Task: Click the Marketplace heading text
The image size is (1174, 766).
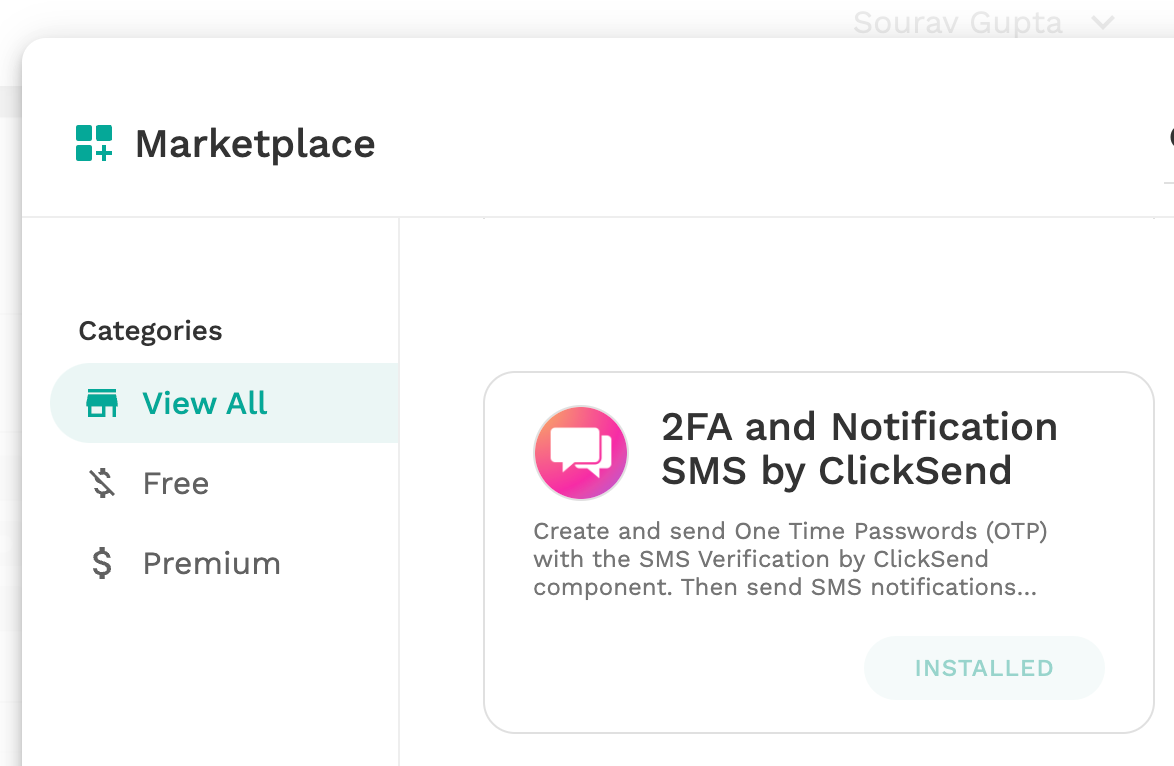Action: coord(255,144)
